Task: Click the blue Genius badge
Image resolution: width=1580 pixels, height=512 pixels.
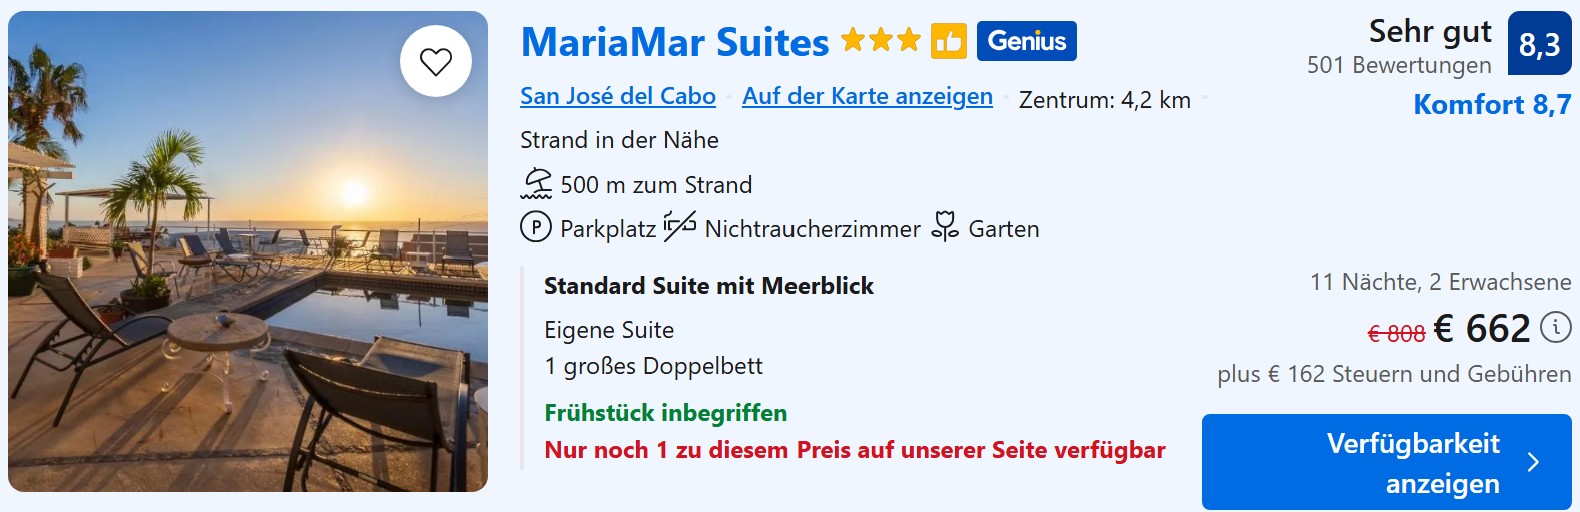Action: click(1026, 41)
